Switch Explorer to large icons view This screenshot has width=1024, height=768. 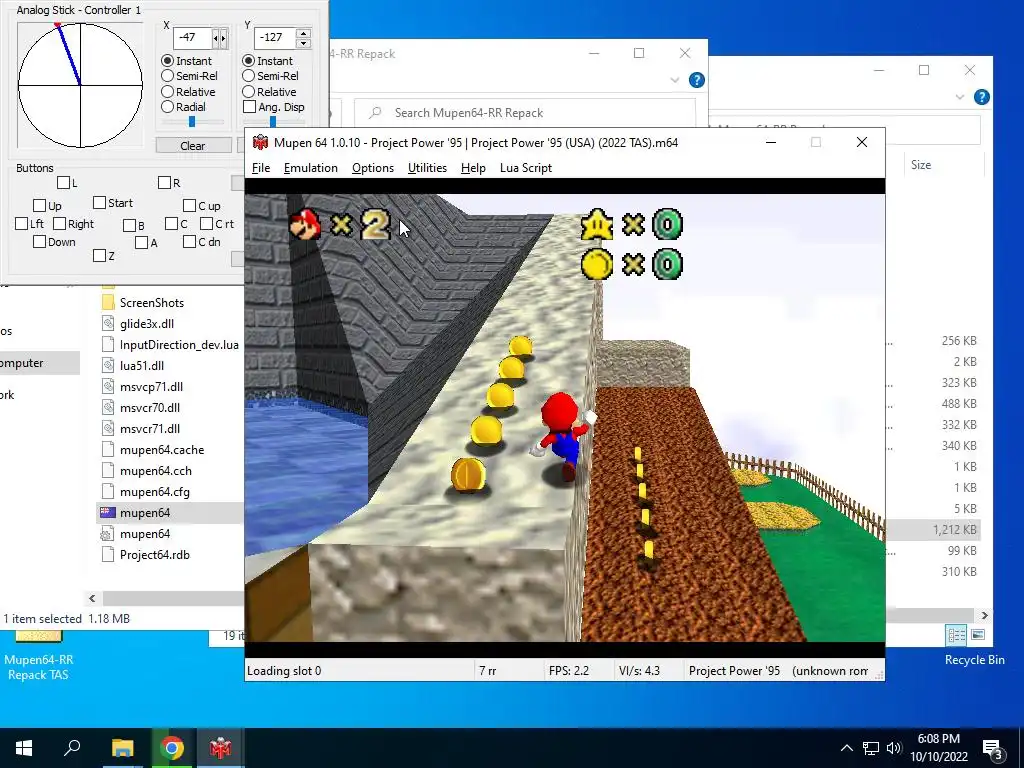(x=978, y=635)
